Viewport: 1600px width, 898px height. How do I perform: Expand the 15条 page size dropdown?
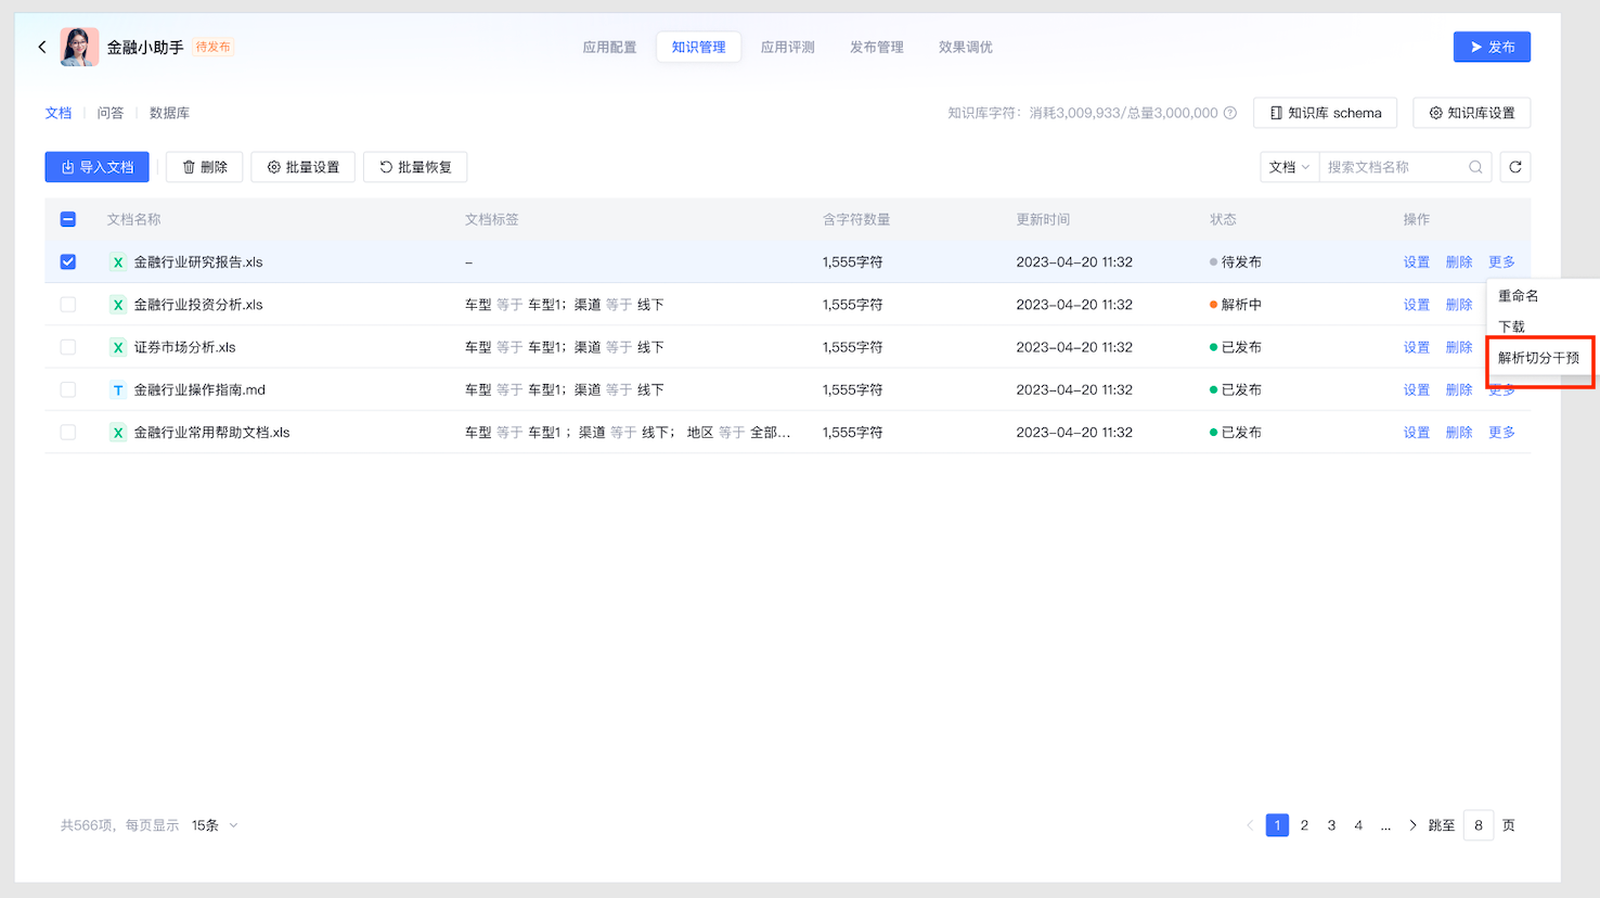[x=215, y=825]
